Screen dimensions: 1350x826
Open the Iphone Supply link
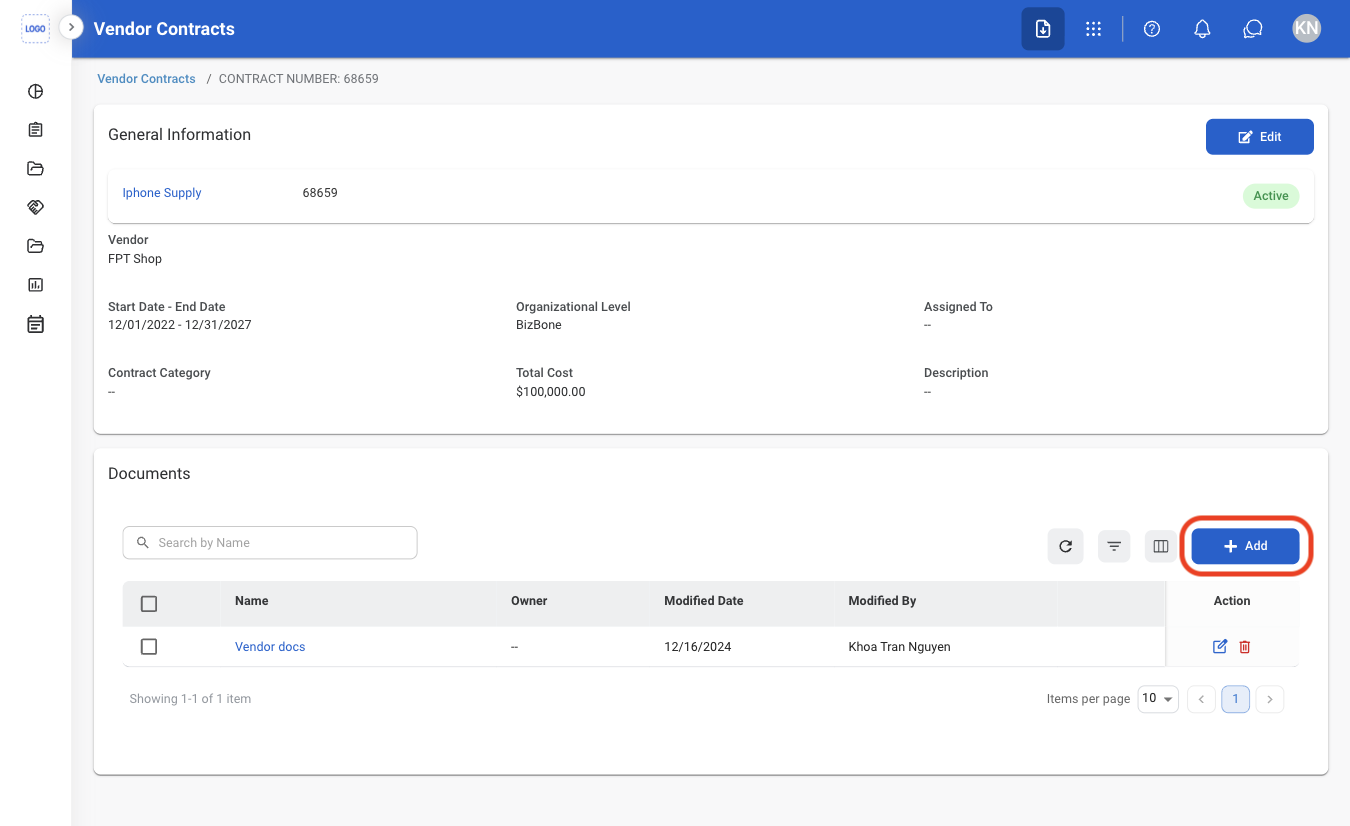[x=162, y=193]
